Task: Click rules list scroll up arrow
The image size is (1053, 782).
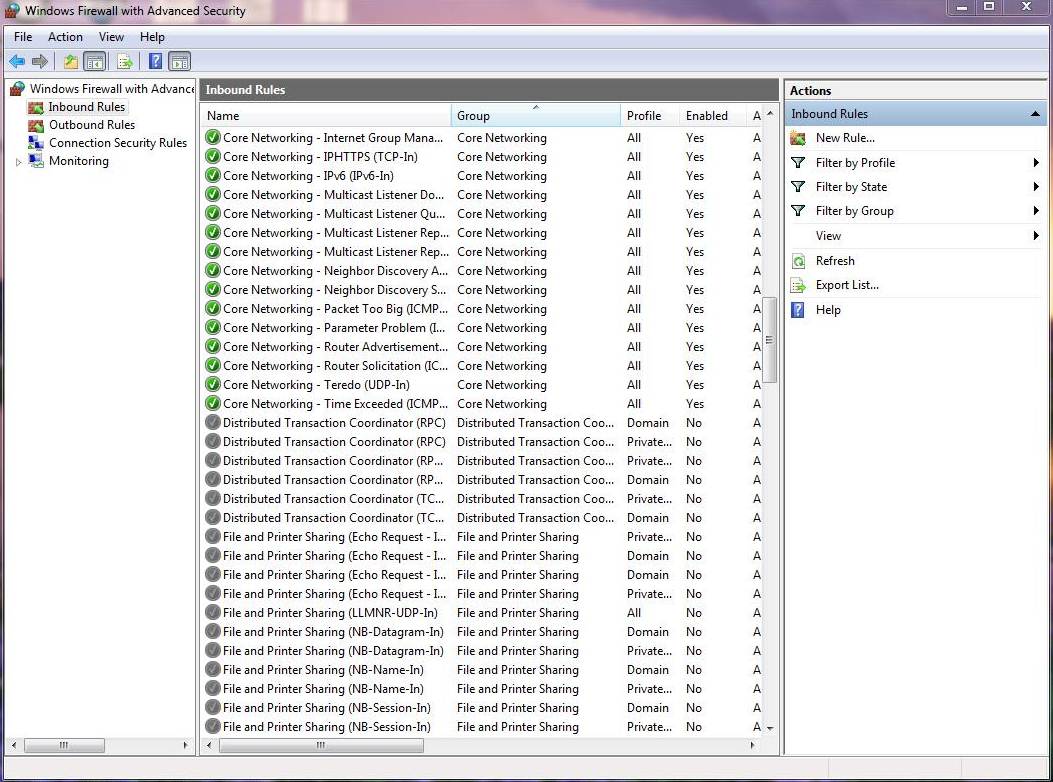Action: click(x=770, y=114)
